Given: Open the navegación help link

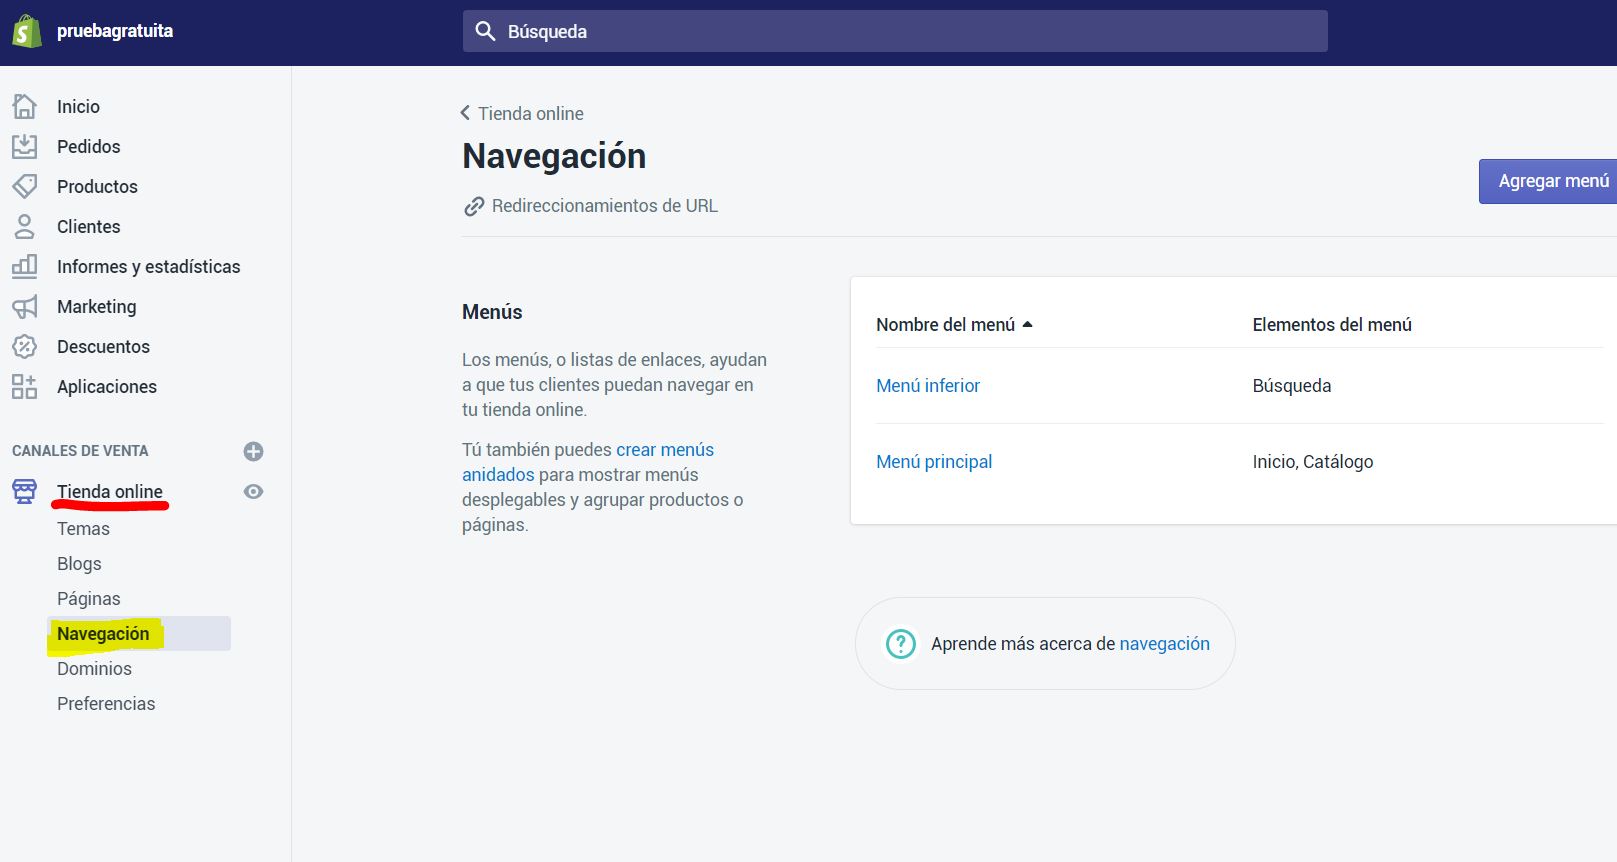Looking at the screenshot, I should 1164,644.
